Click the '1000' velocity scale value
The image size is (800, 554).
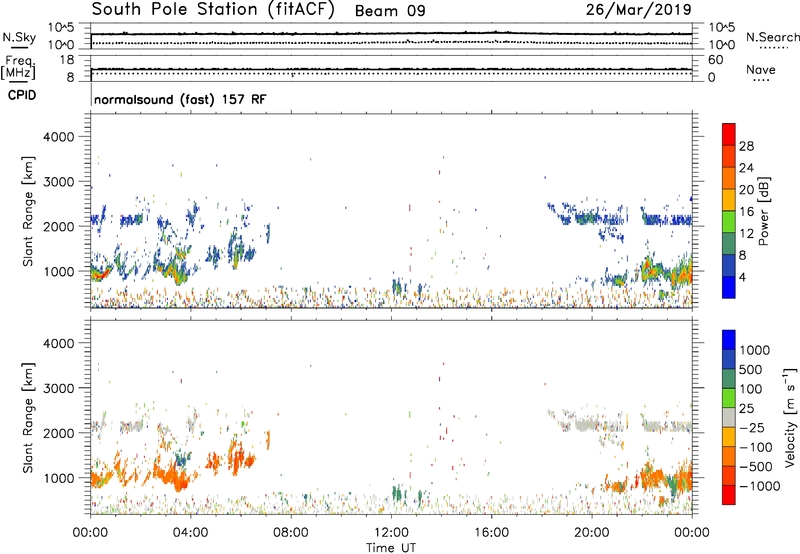[754, 350]
